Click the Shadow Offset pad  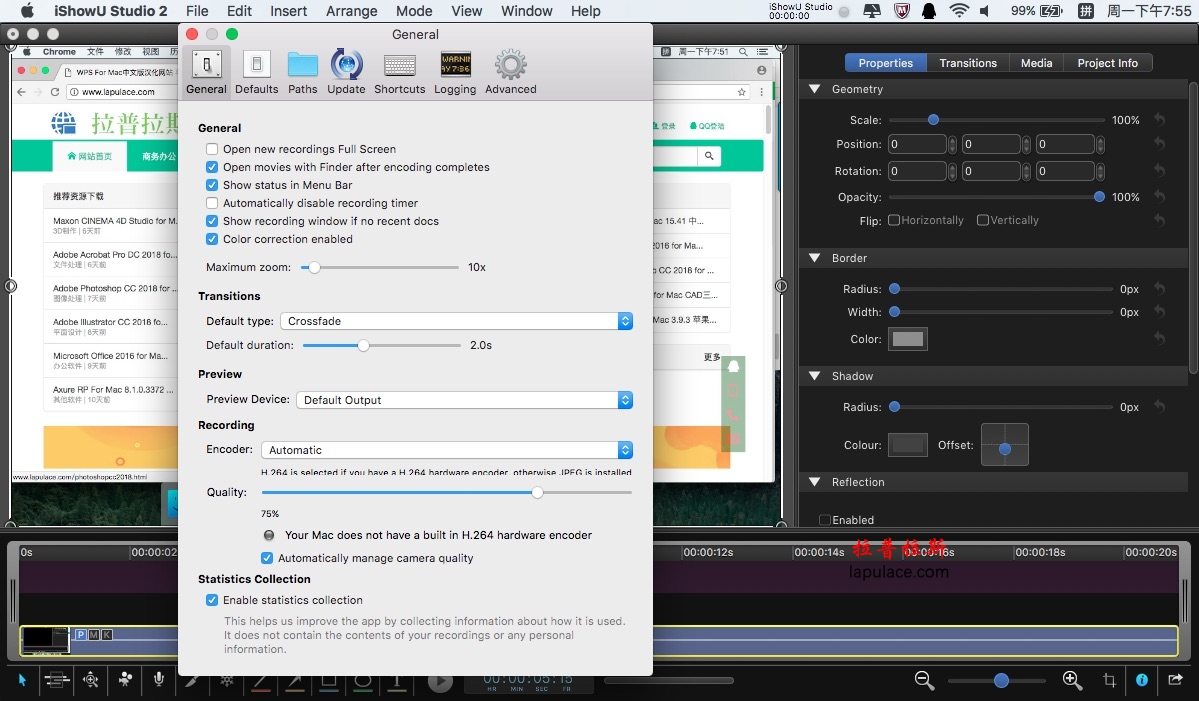tap(1005, 444)
